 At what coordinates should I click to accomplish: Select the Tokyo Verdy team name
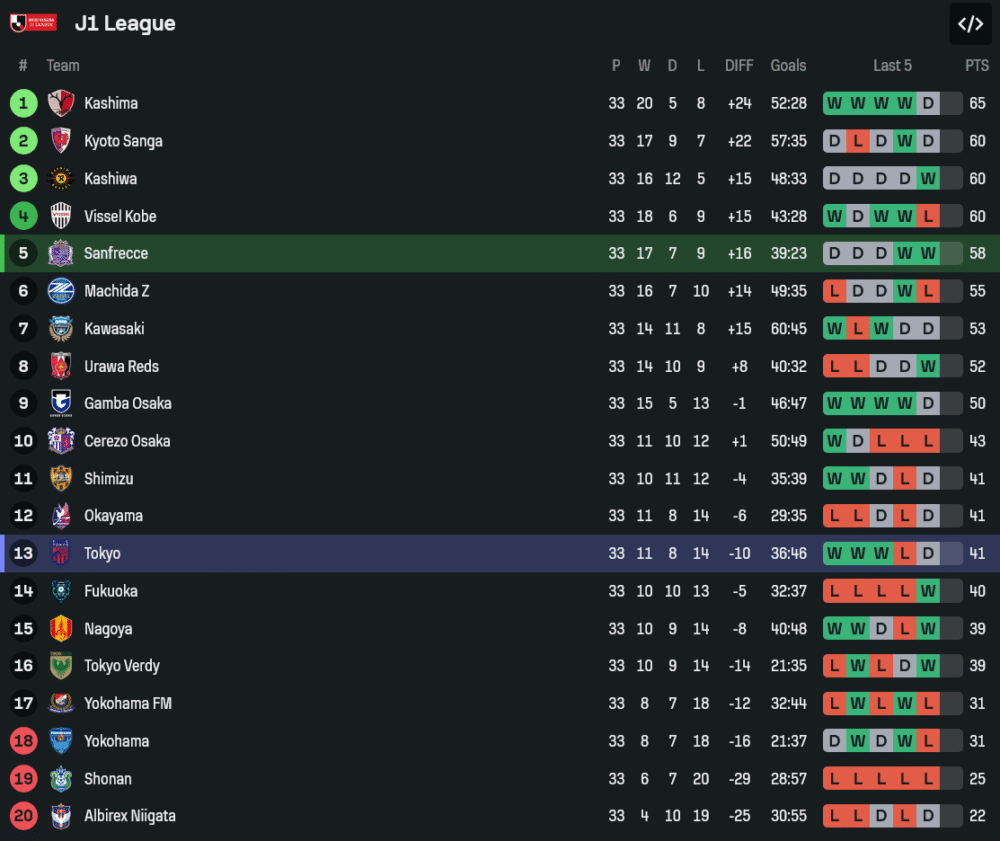[x=121, y=666]
